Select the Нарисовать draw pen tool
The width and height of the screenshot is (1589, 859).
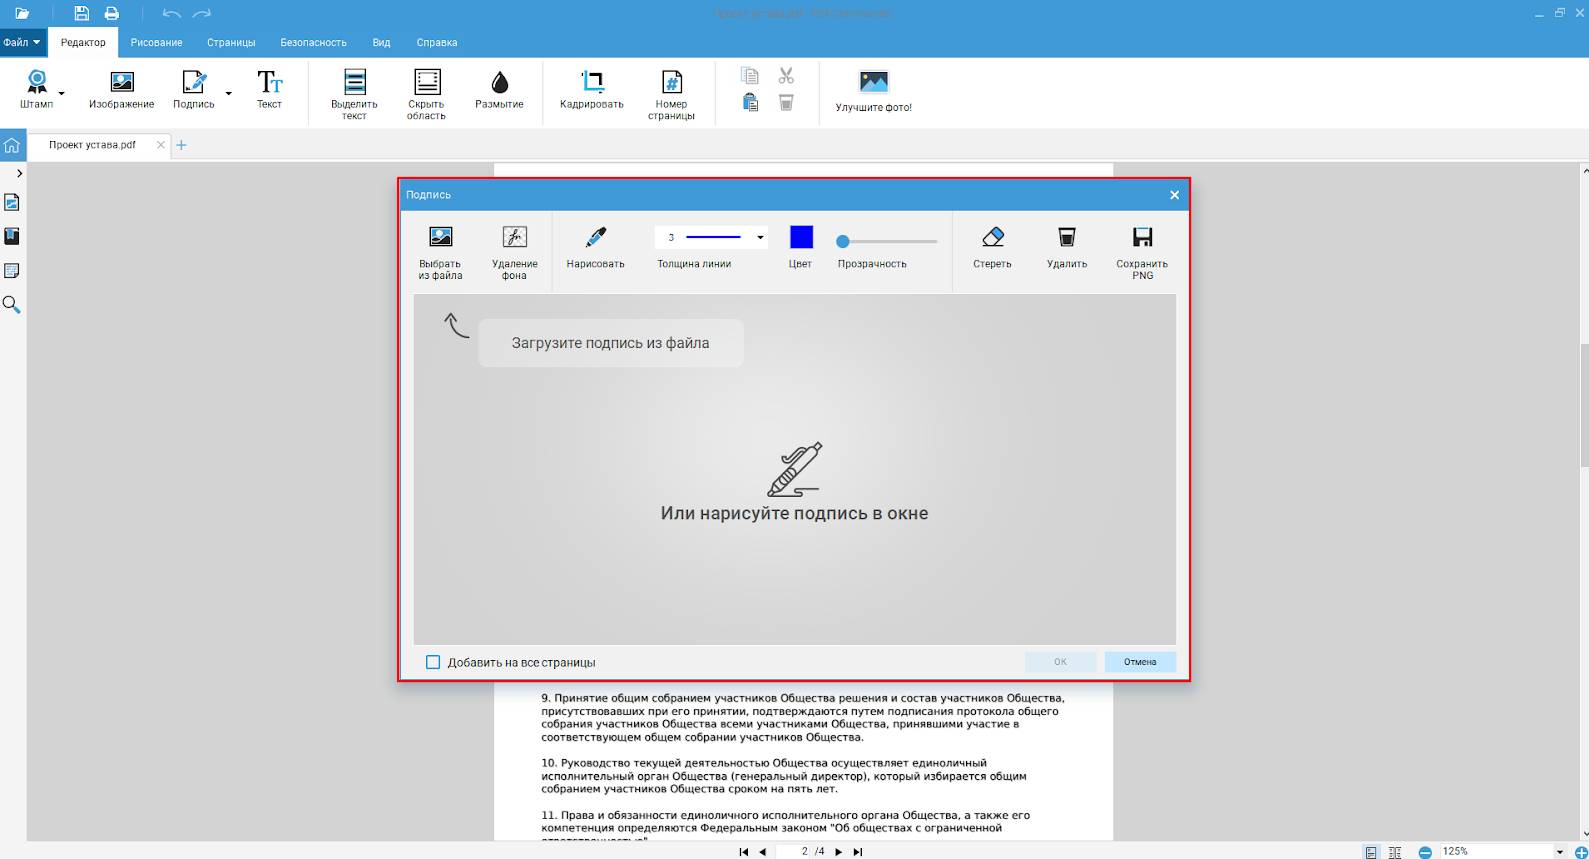(x=596, y=247)
